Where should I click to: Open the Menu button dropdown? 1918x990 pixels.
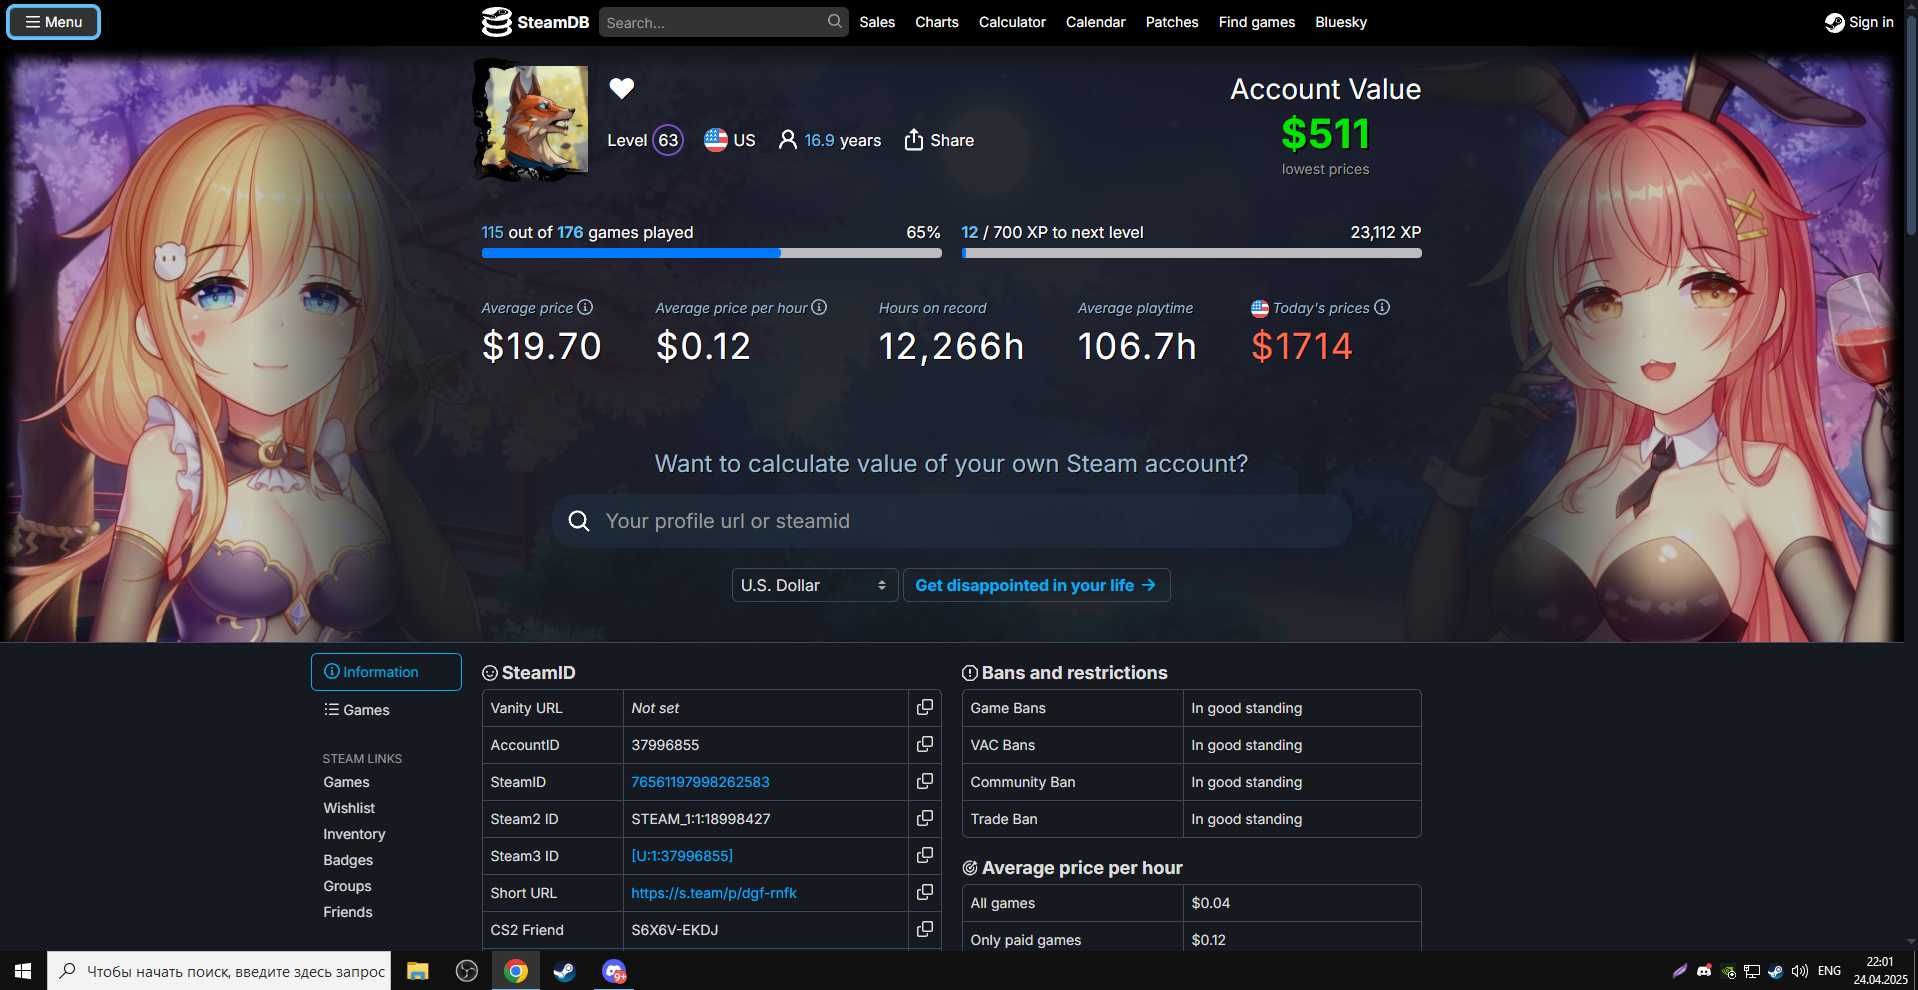pos(54,22)
